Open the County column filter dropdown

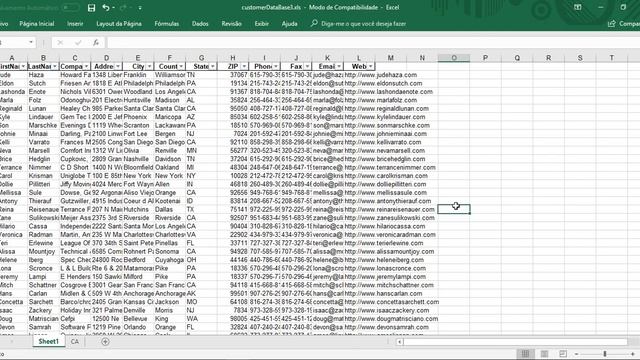(x=181, y=67)
